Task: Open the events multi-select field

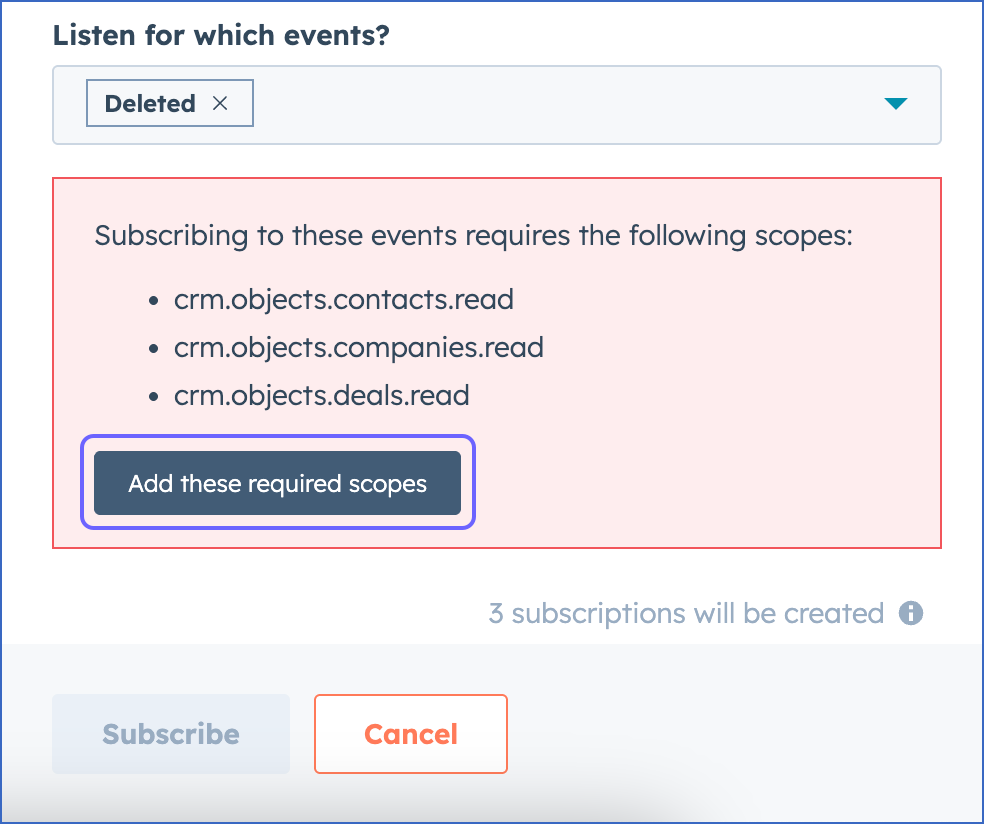Action: tap(560, 105)
